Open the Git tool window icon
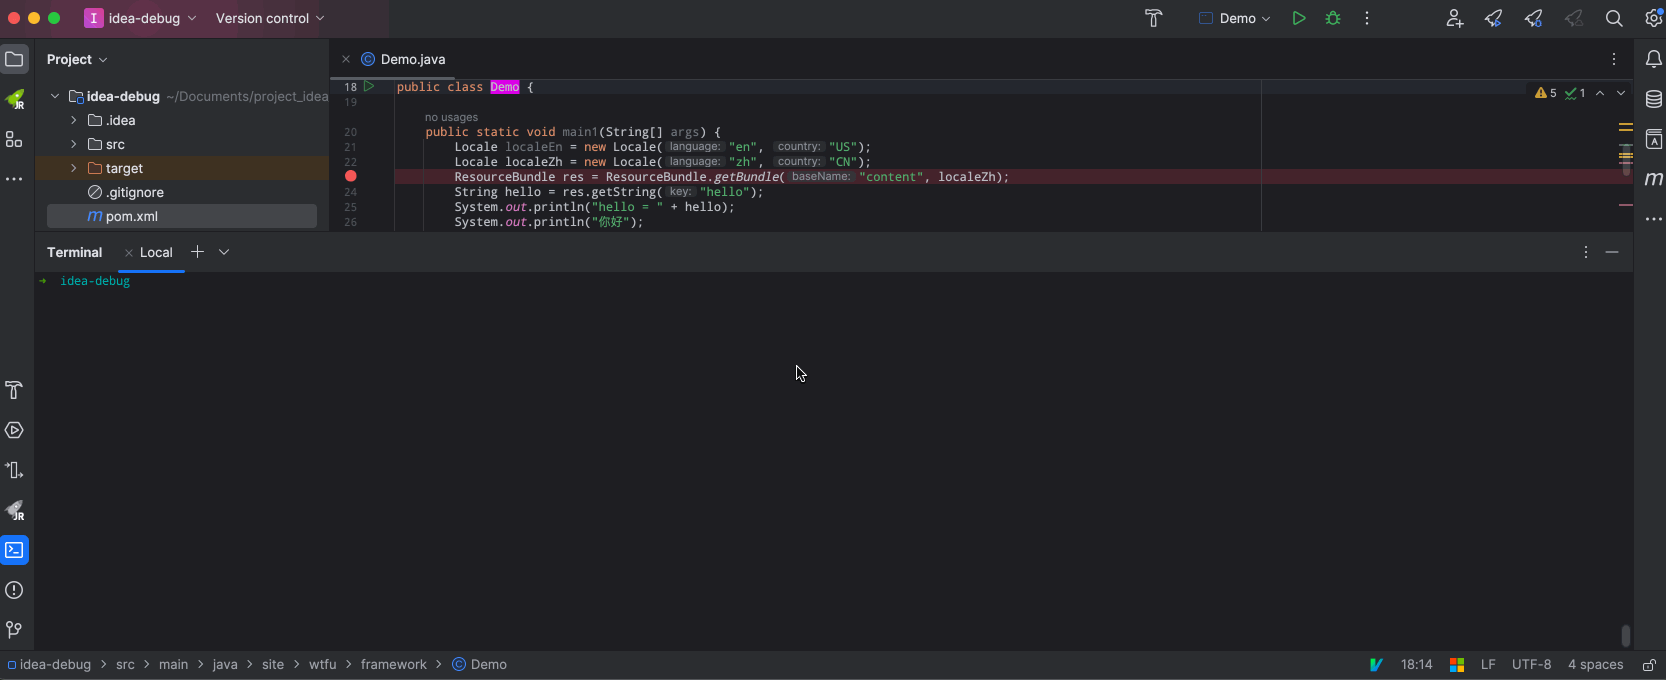 coord(14,630)
